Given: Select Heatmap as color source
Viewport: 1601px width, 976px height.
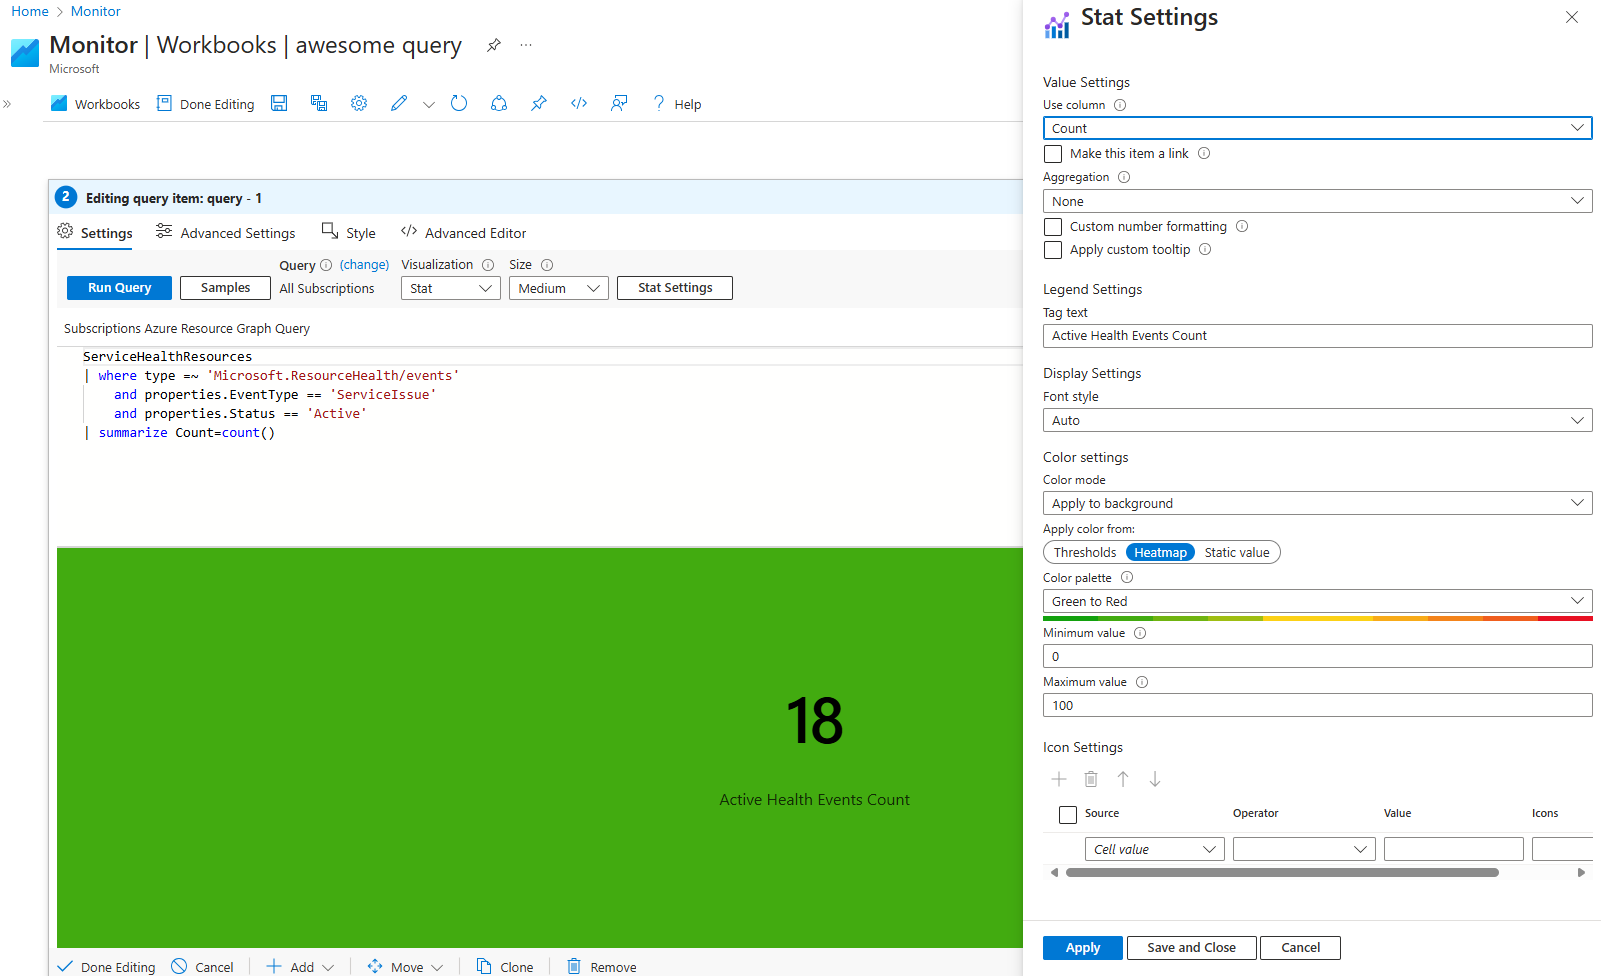Looking at the screenshot, I should [x=1160, y=552].
